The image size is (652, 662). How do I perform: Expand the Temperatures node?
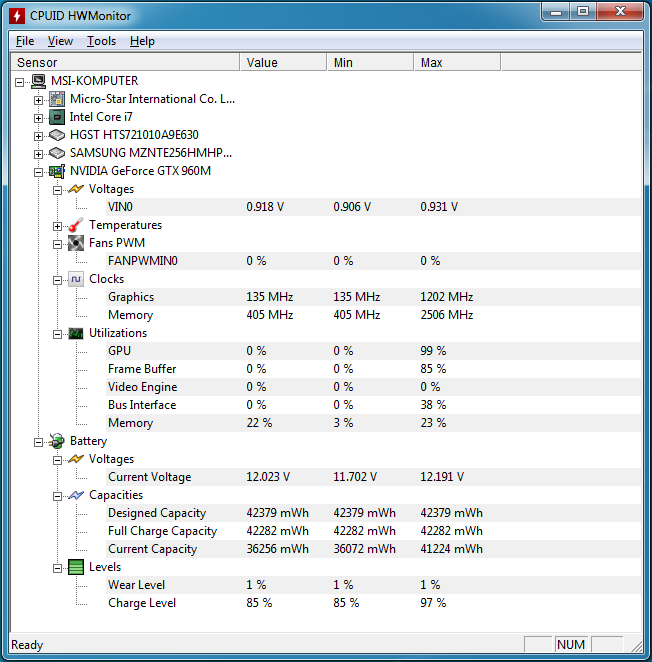(x=57, y=226)
